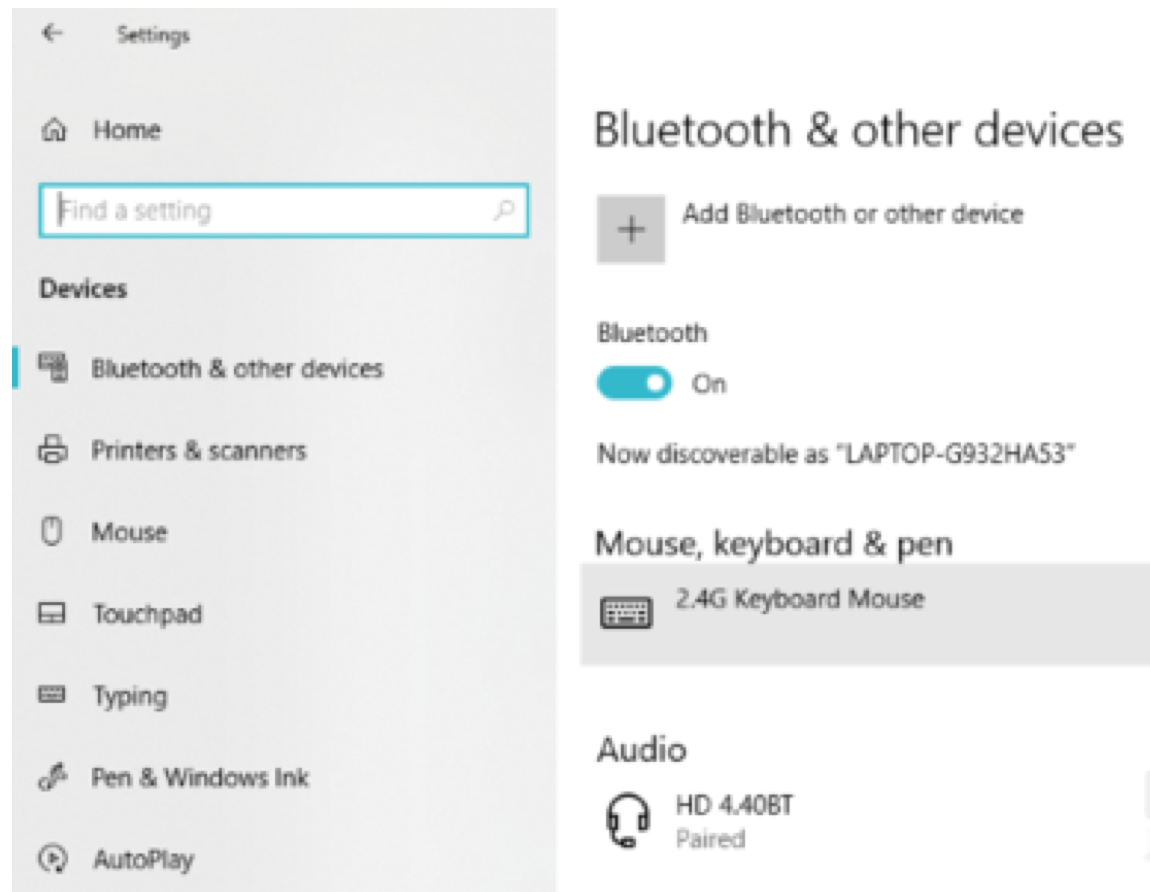Click the Home house icon
Image resolution: width=1150 pixels, height=892 pixels.
[54, 131]
